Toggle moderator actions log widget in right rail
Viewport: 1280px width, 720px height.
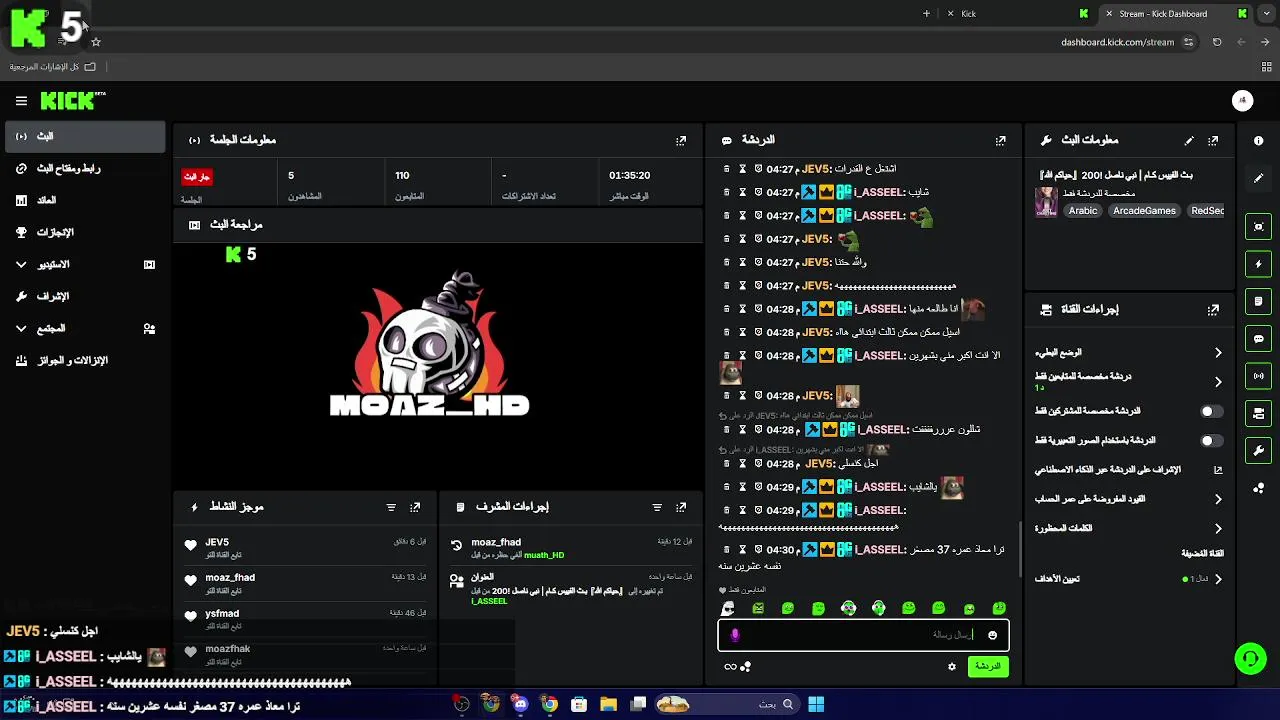1259,301
